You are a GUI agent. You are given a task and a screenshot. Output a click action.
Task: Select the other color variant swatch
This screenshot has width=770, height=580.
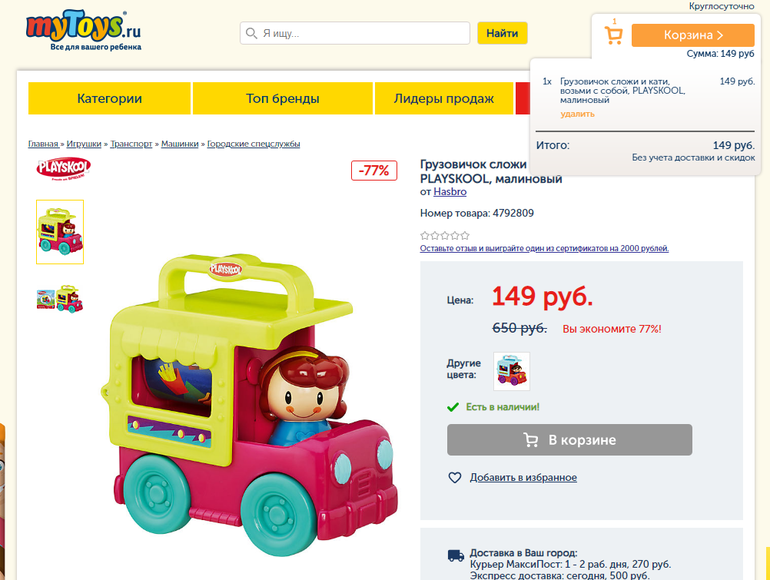click(x=511, y=371)
